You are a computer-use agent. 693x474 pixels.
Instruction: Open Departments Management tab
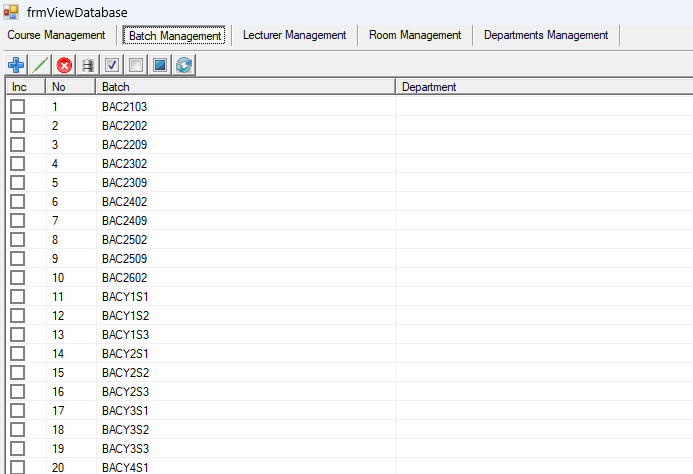[546, 35]
